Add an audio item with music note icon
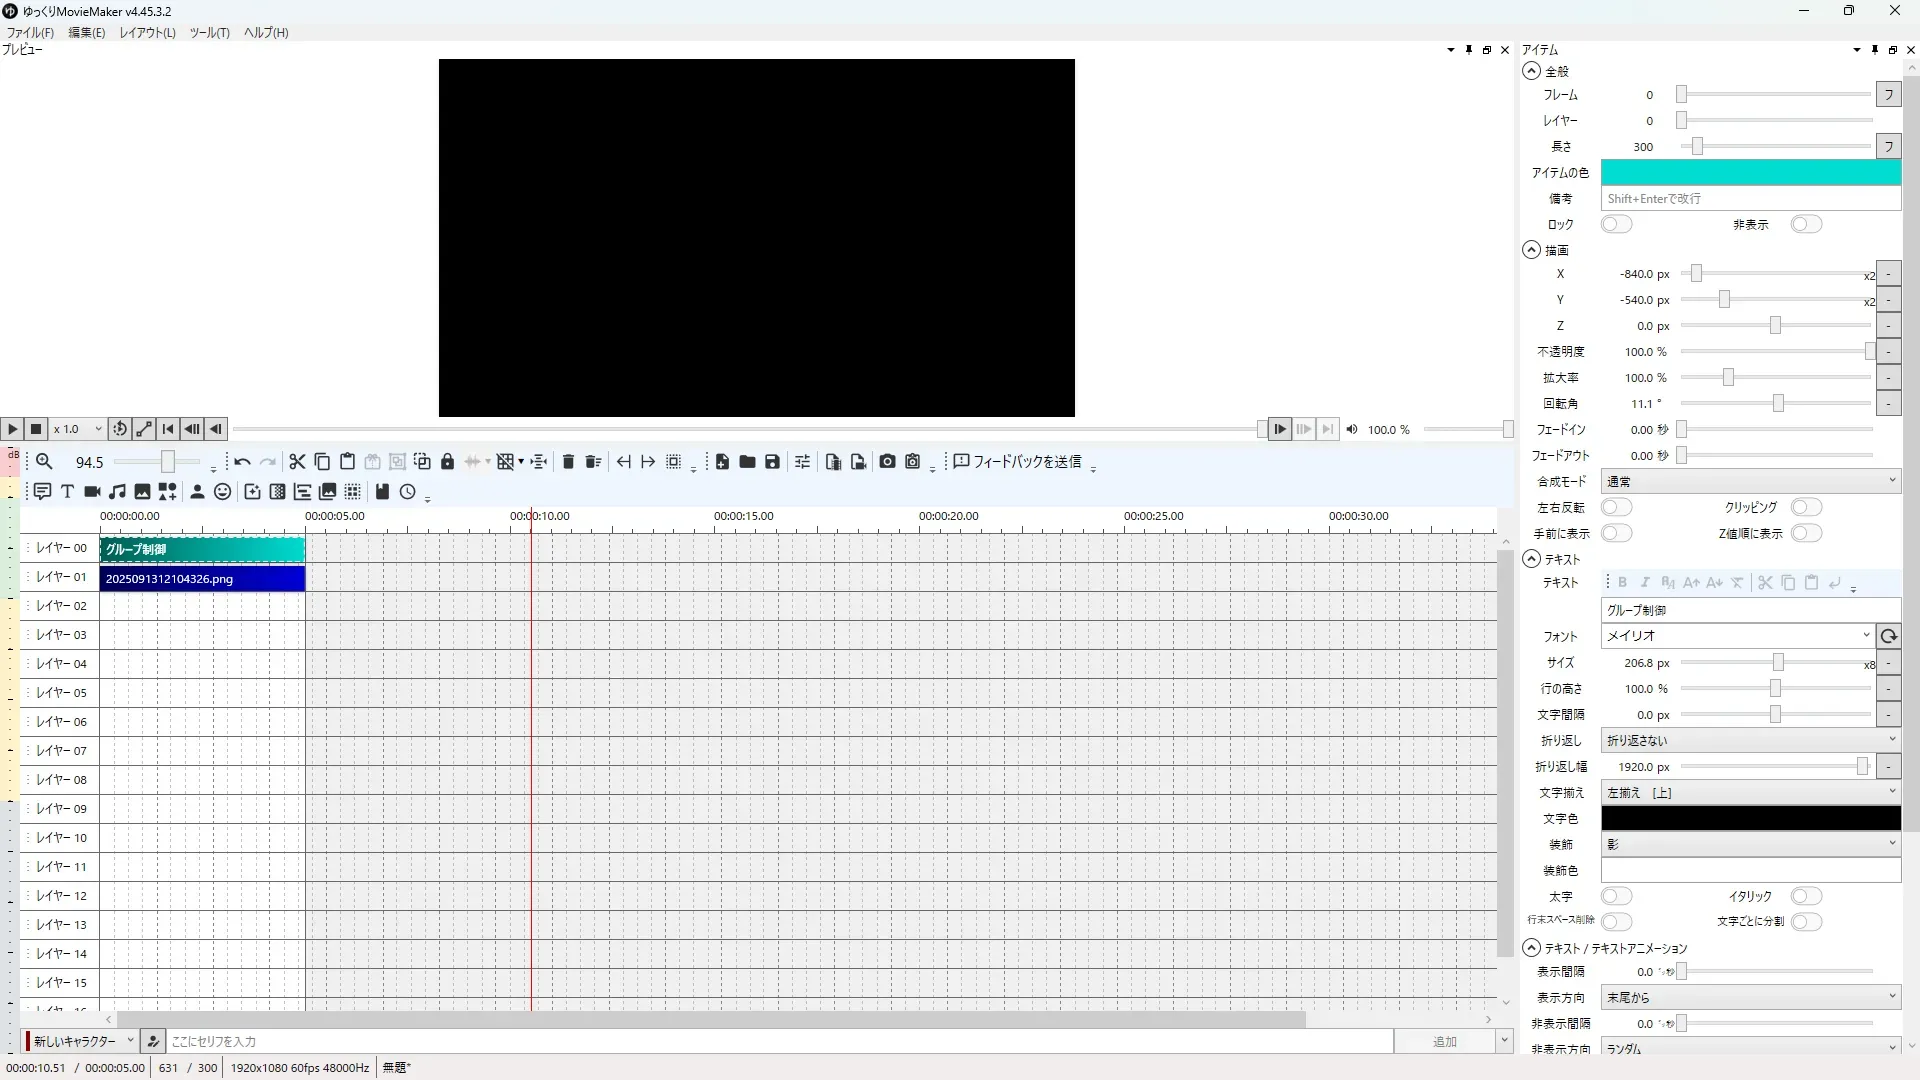The width and height of the screenshot is (1920, 1080). pyautogui.click(x=118, y=492)
